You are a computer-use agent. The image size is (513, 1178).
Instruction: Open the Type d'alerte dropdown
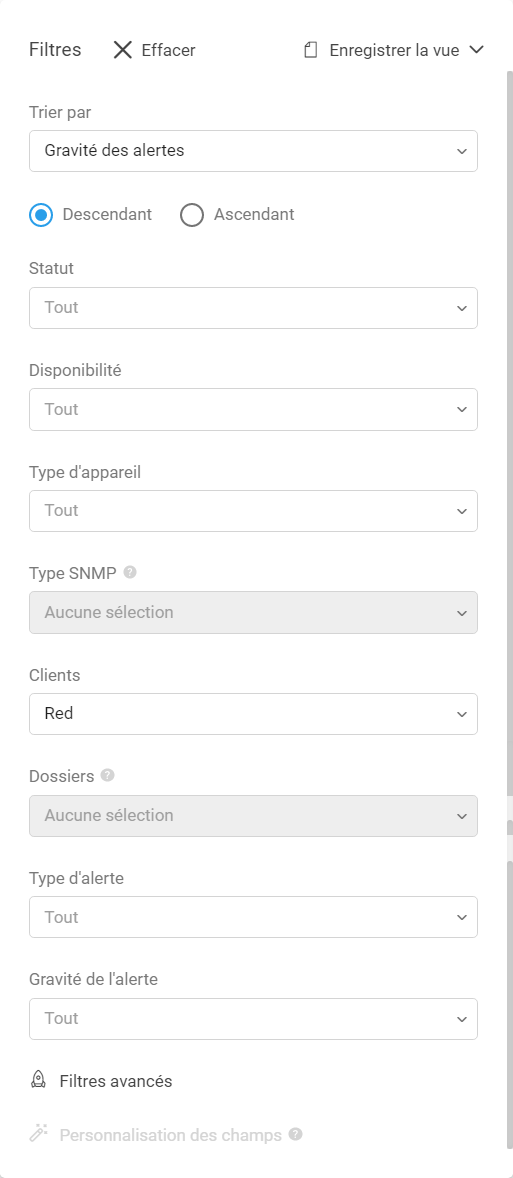point(253,917)
